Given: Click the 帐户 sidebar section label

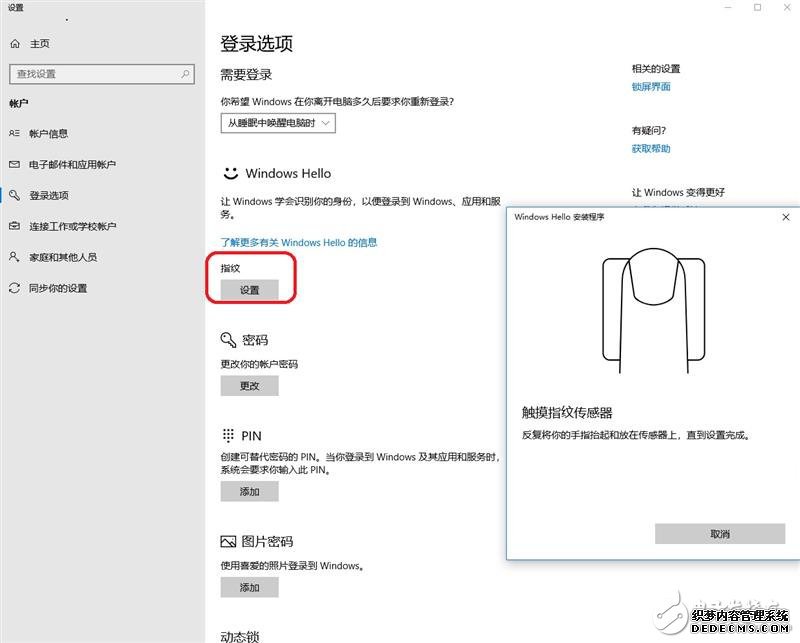Looking at the screenshot, I should click(19, 104).
